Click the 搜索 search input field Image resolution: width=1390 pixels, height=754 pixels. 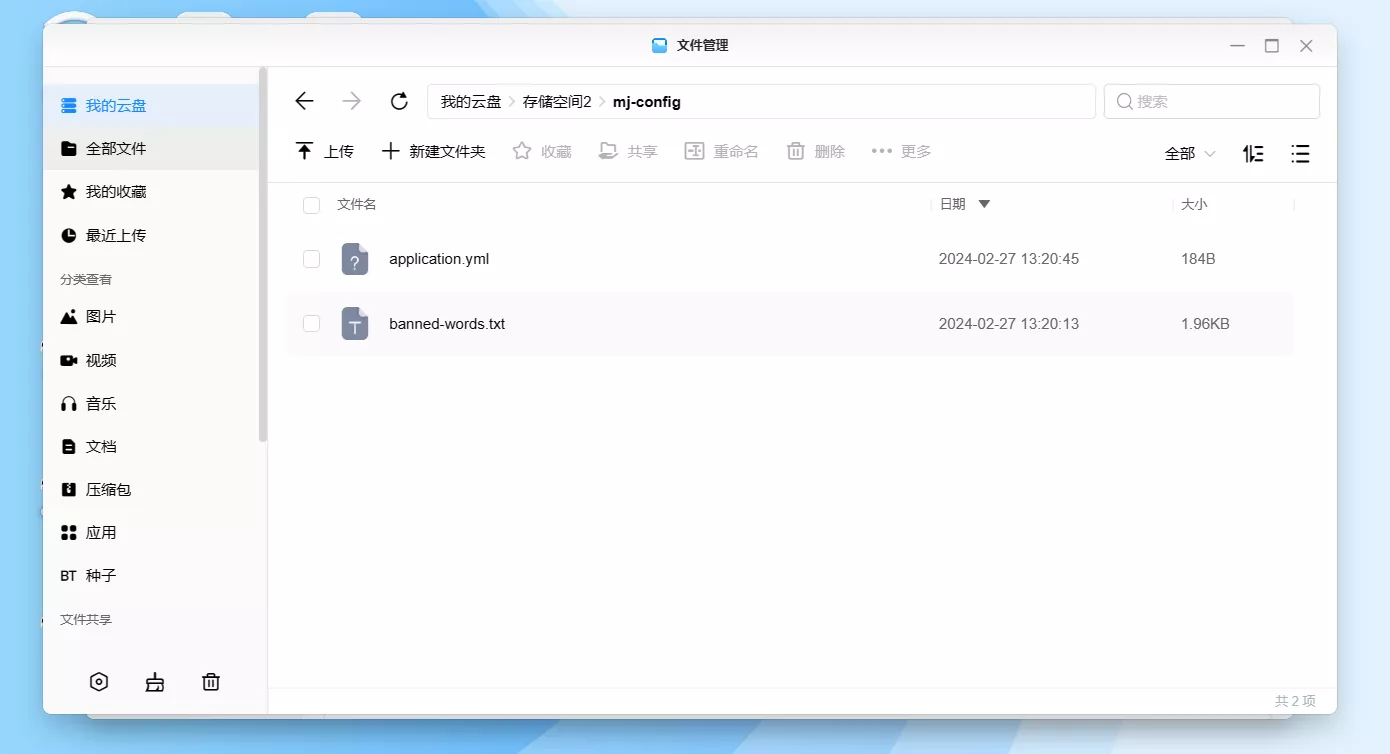1212,101
